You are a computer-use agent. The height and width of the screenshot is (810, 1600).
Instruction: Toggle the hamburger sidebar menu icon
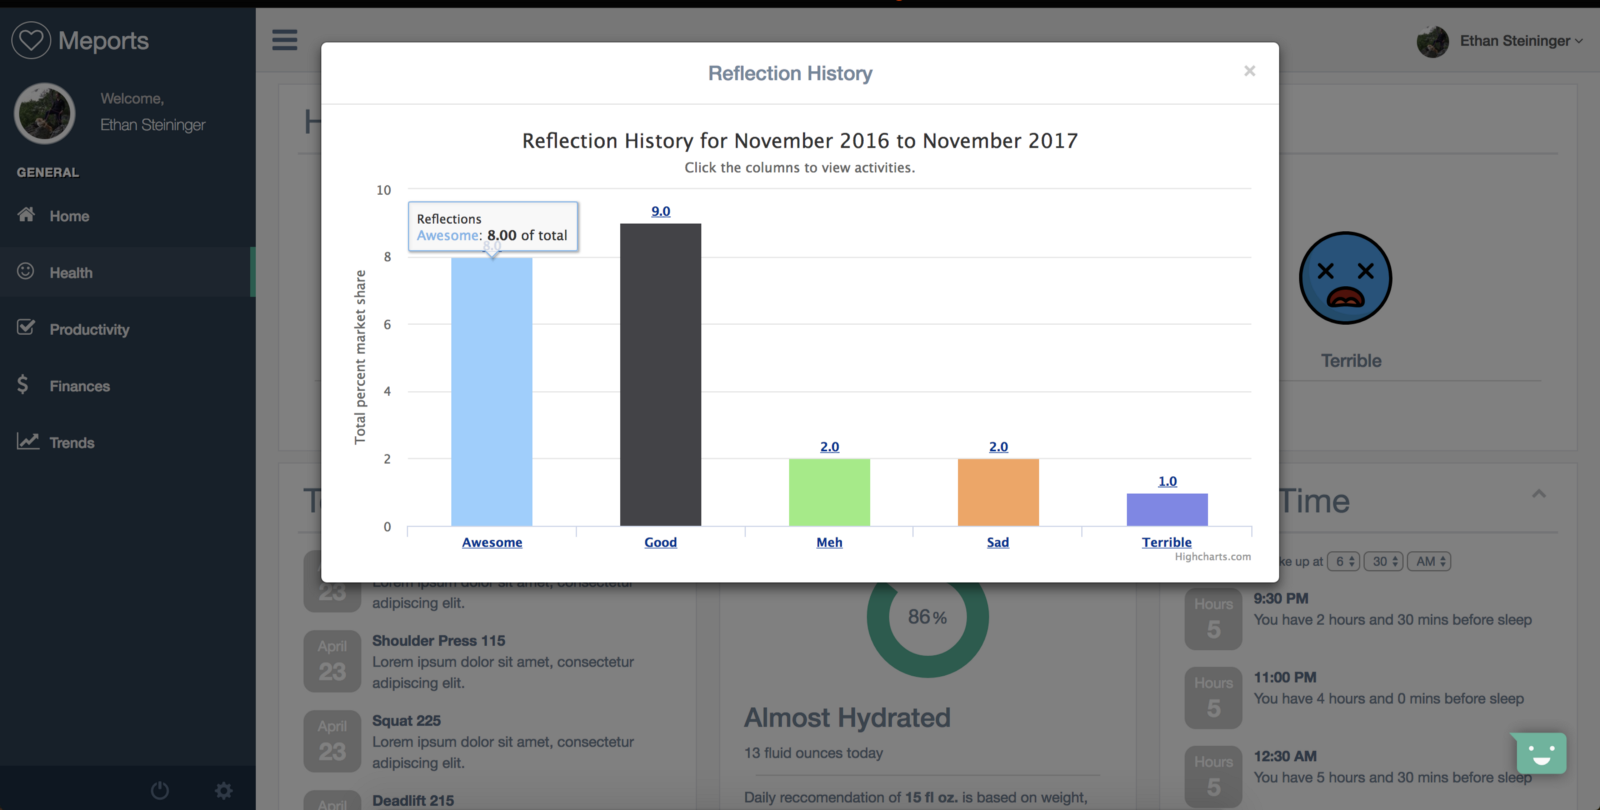[x=285, y=40]
